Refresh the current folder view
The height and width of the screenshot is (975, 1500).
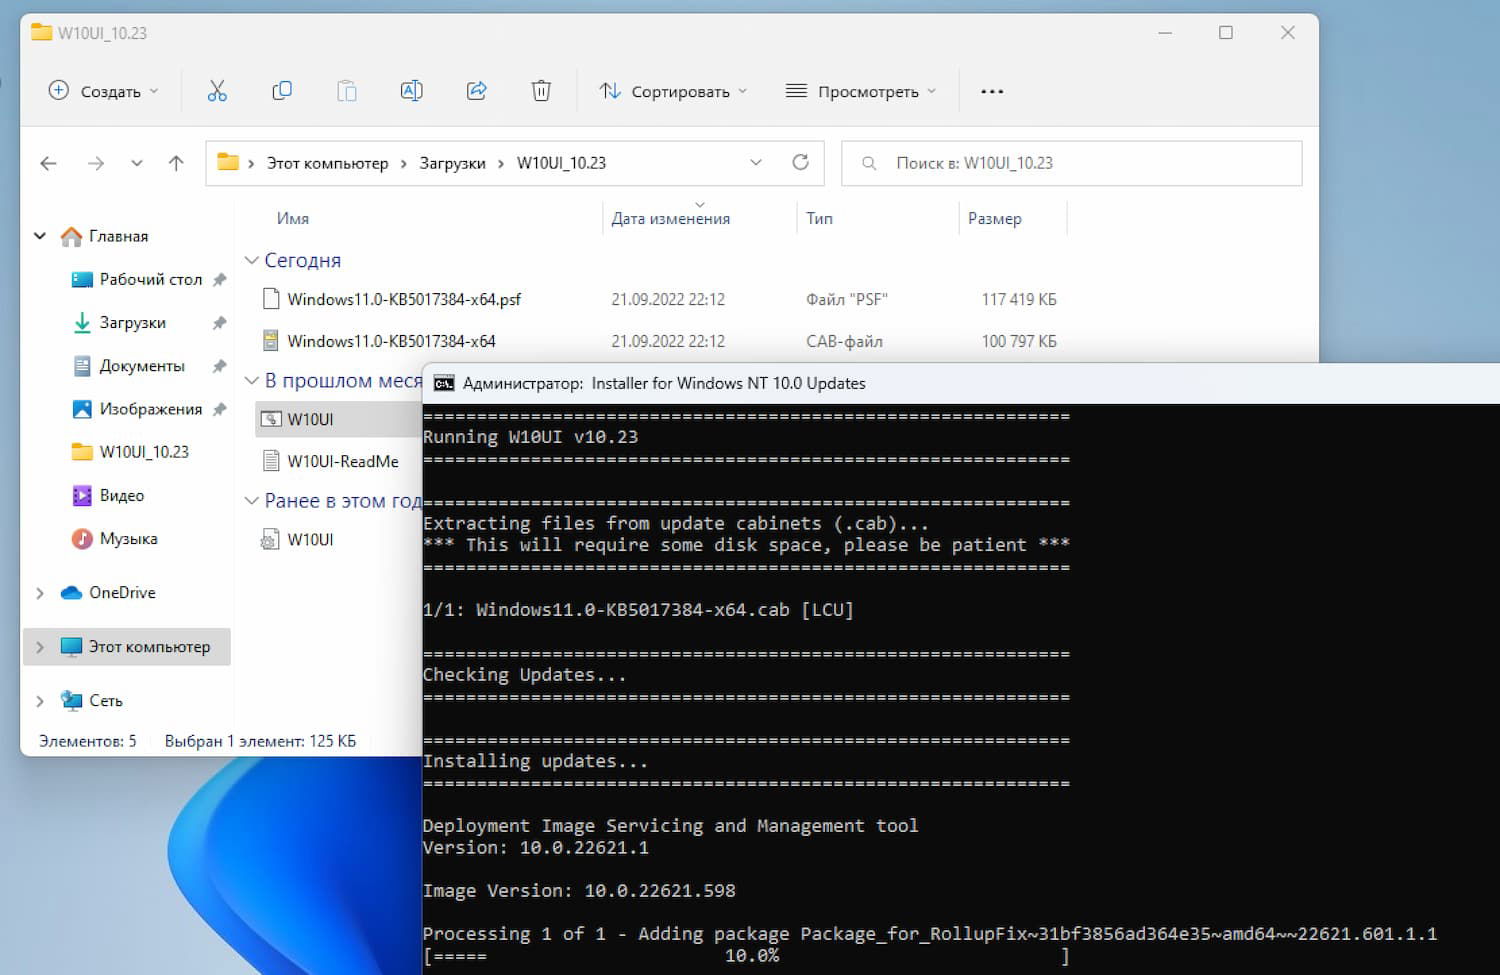click(x=800, y=162)
